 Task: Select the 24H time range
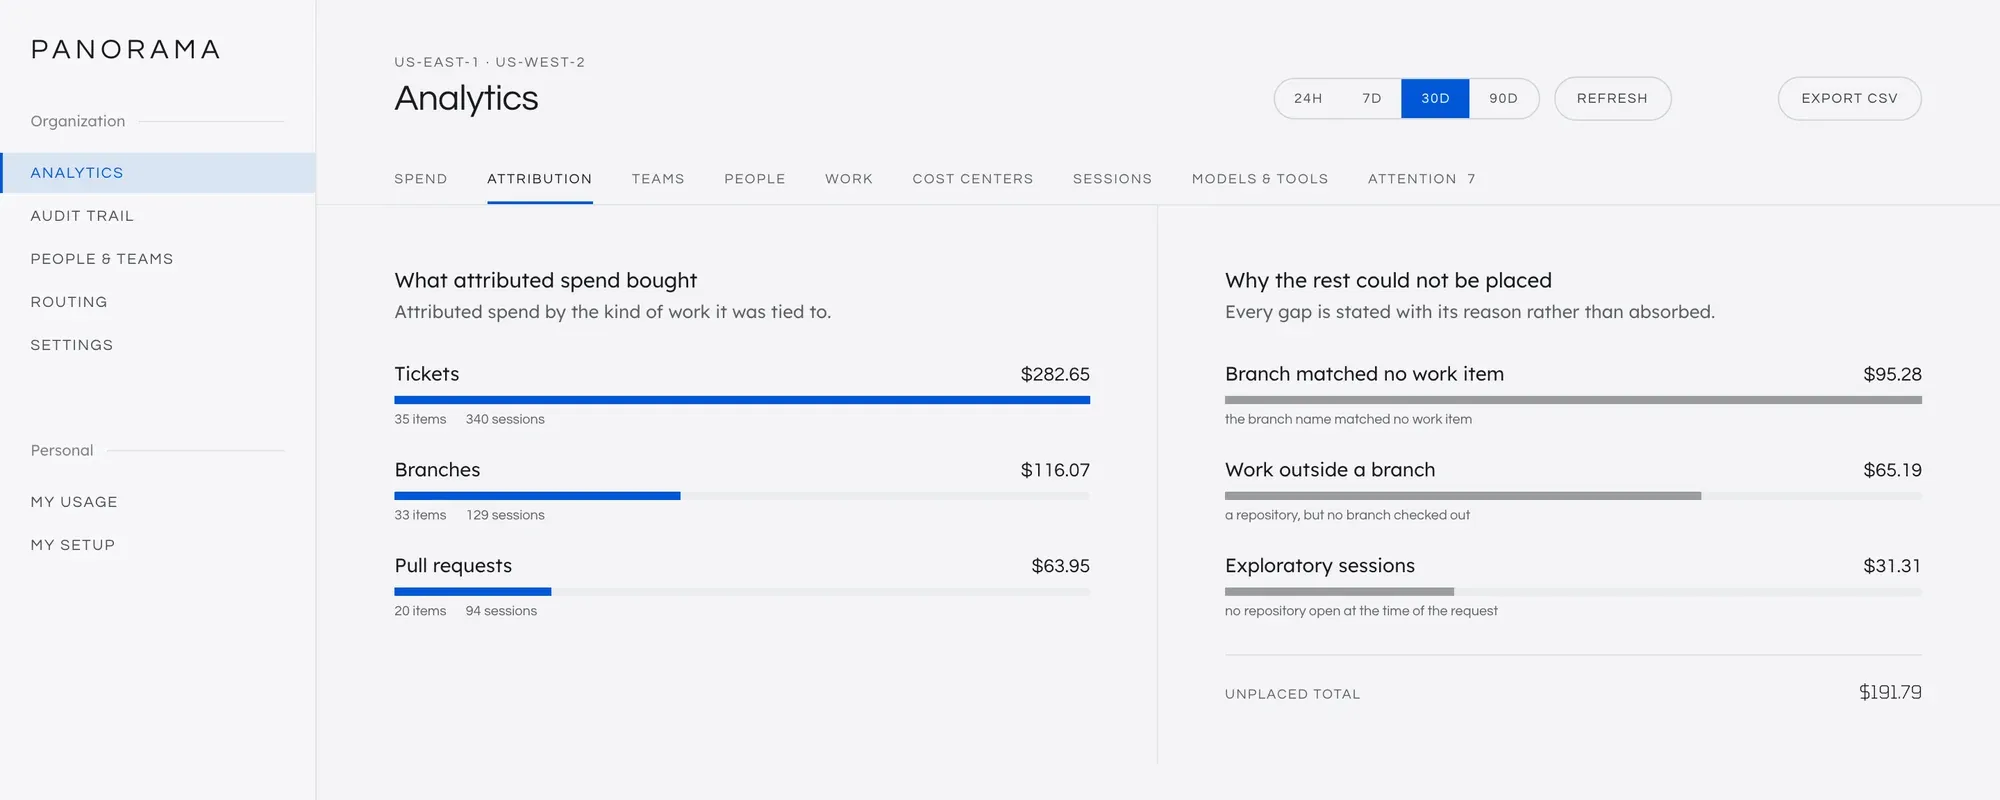pyautogui.click(x=1308, y=98)
